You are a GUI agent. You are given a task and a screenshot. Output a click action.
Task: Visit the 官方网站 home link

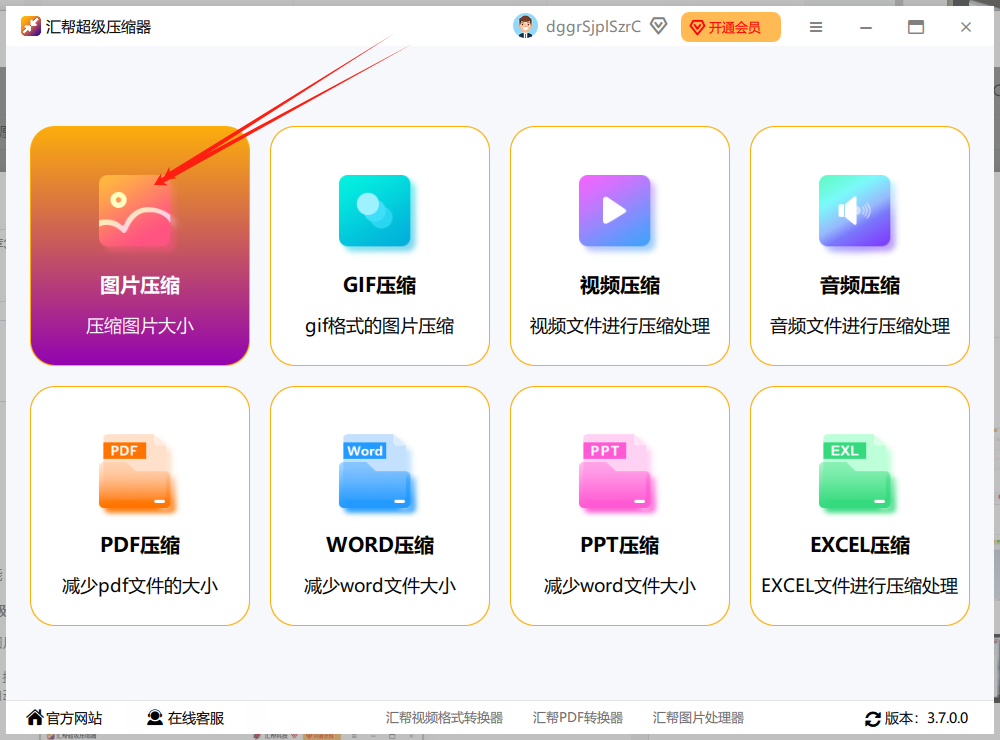64,718
